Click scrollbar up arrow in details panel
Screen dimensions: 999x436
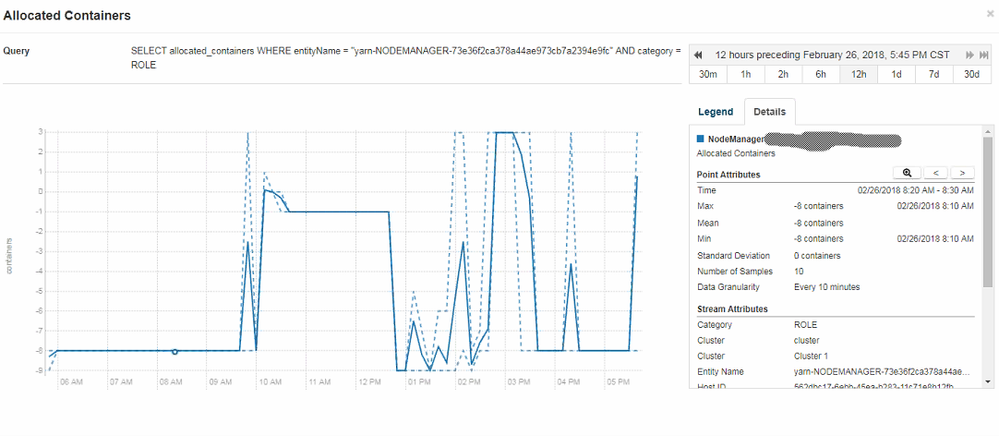pos(988,130)
